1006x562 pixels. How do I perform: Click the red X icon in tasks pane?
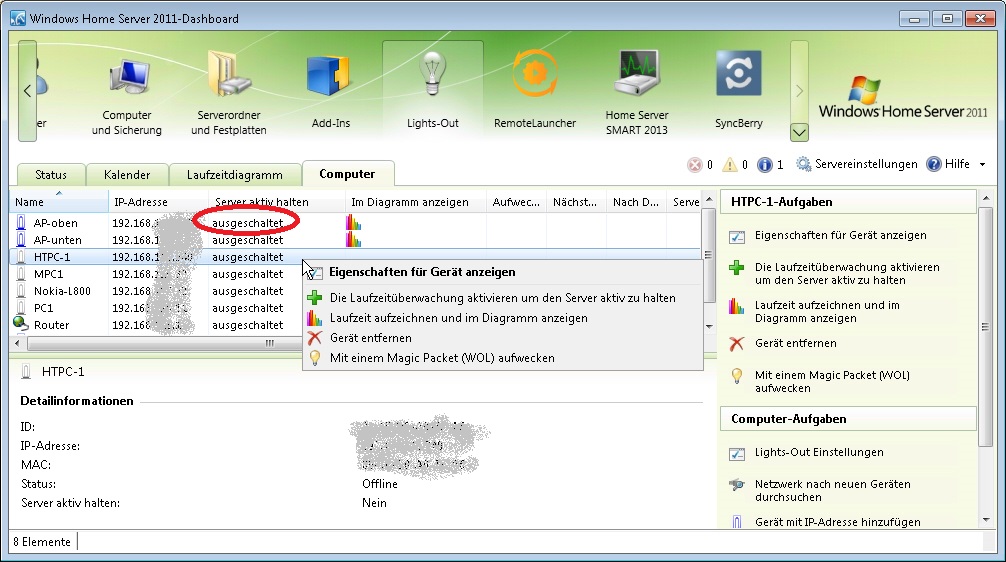coord(737,344)
